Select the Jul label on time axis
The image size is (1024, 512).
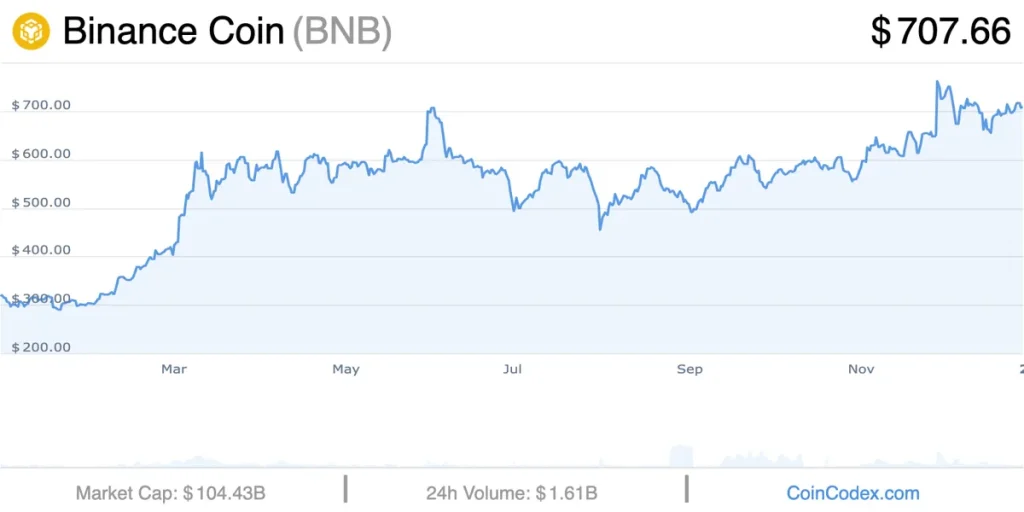512,370
